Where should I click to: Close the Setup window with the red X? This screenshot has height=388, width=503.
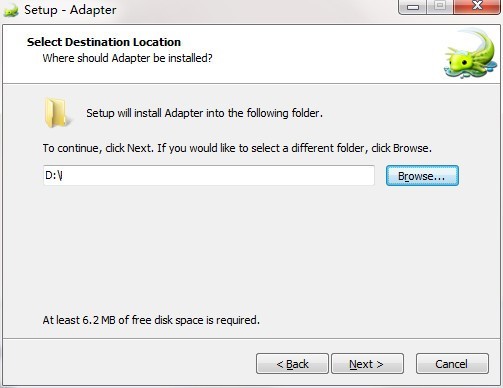[x=477, y=7]
